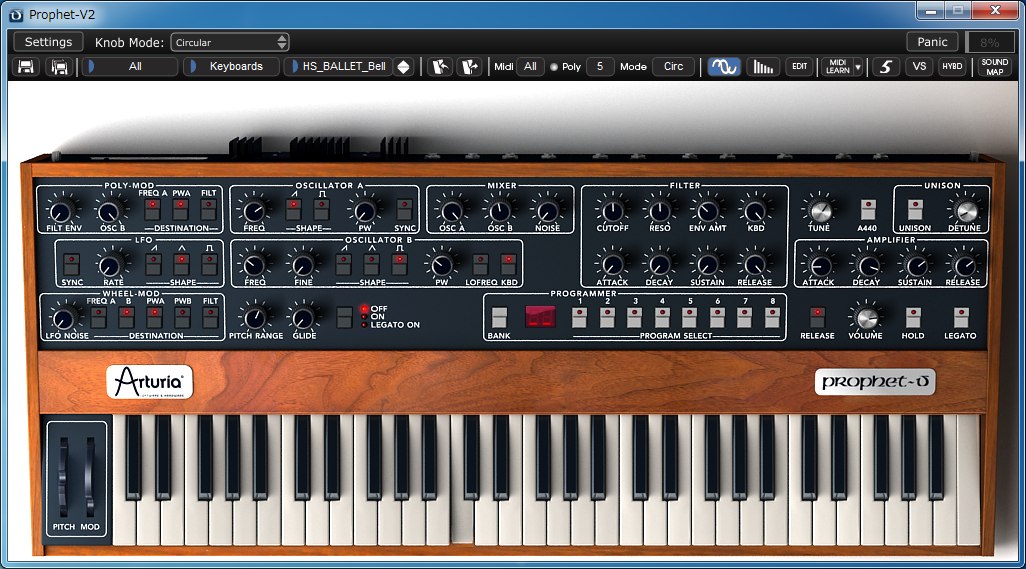The height and width of the screenshot is (569, 1026).
Task: Click the filter RESO knob
Action: click(x=660, y=211)
